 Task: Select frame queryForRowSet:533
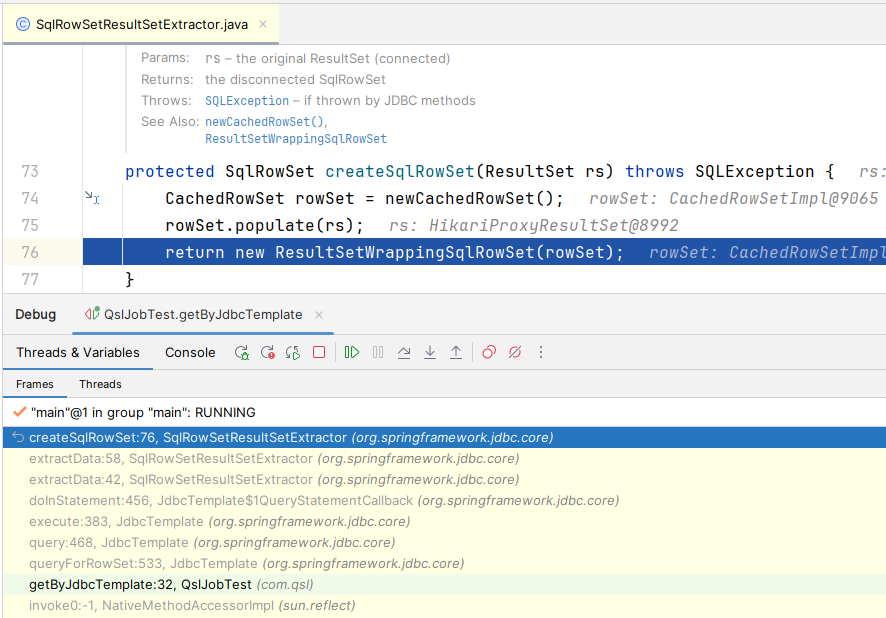(x=444, y=563)
